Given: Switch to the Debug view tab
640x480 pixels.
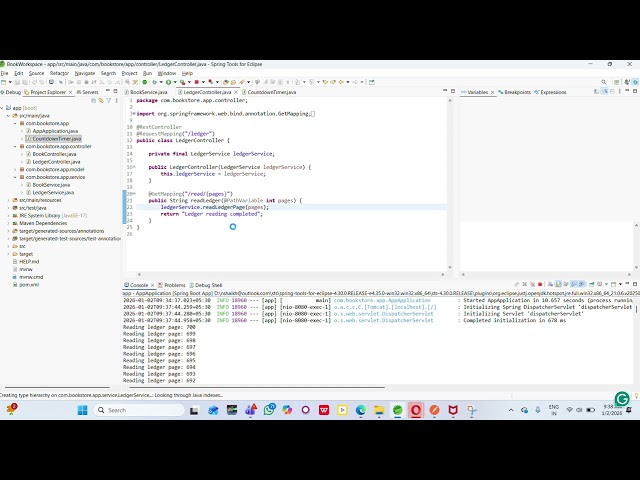Looking at the screenshot, I should pos(11,92).
